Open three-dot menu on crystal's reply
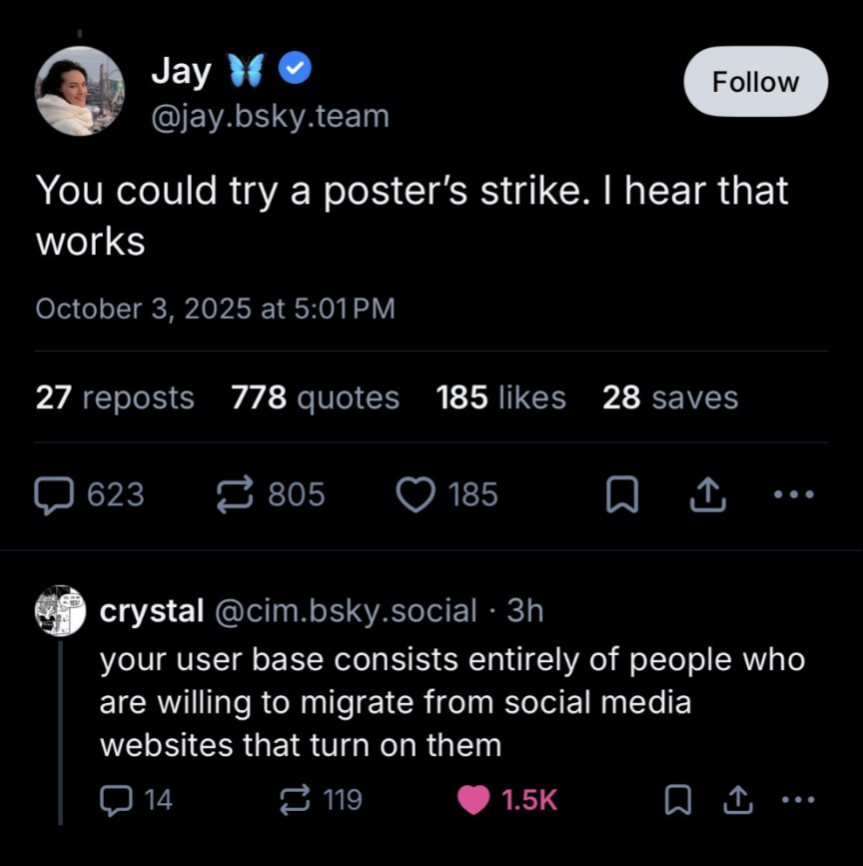 [x=796, y=799]
